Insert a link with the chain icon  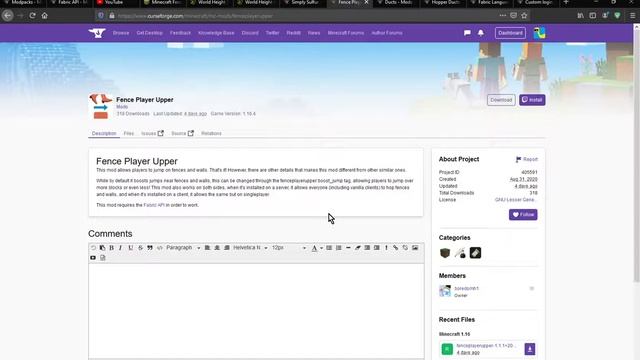coord(396,248)
